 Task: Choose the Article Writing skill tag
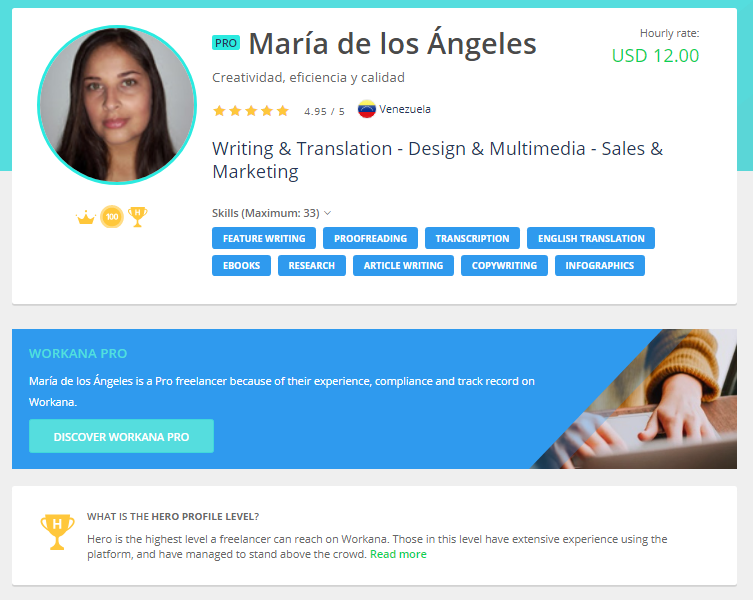click(403, 265)
